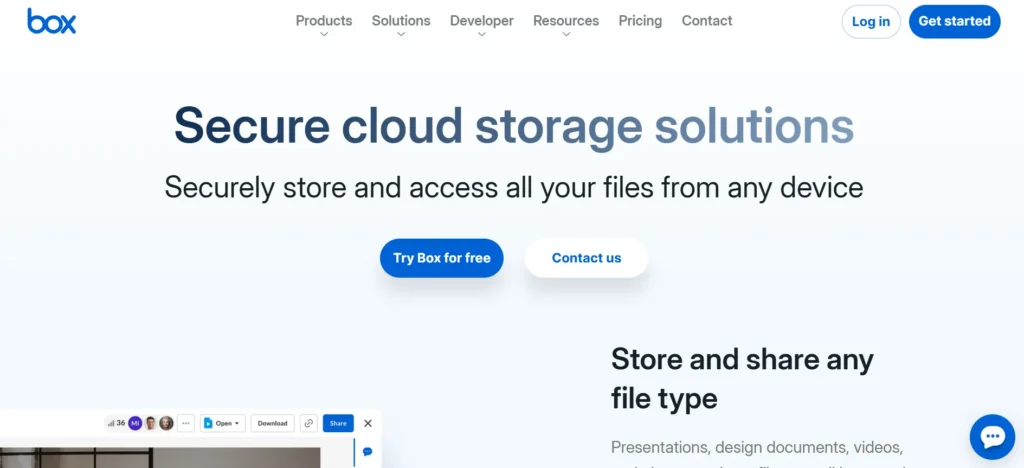Screen dimensions: 1024x468
Task: Click the 'Presentations, design documents, videos' text
Action: coord(758,448)
